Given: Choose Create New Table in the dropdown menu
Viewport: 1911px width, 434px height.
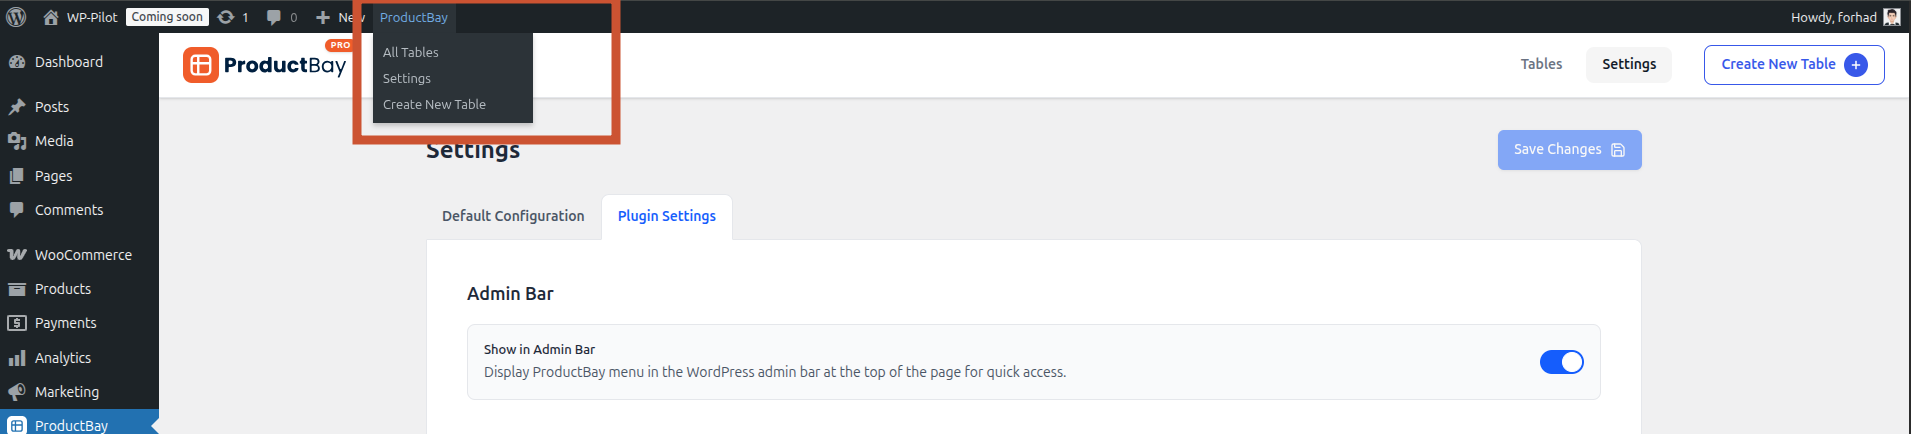Looking at the screenshot, I should (434, 104).
